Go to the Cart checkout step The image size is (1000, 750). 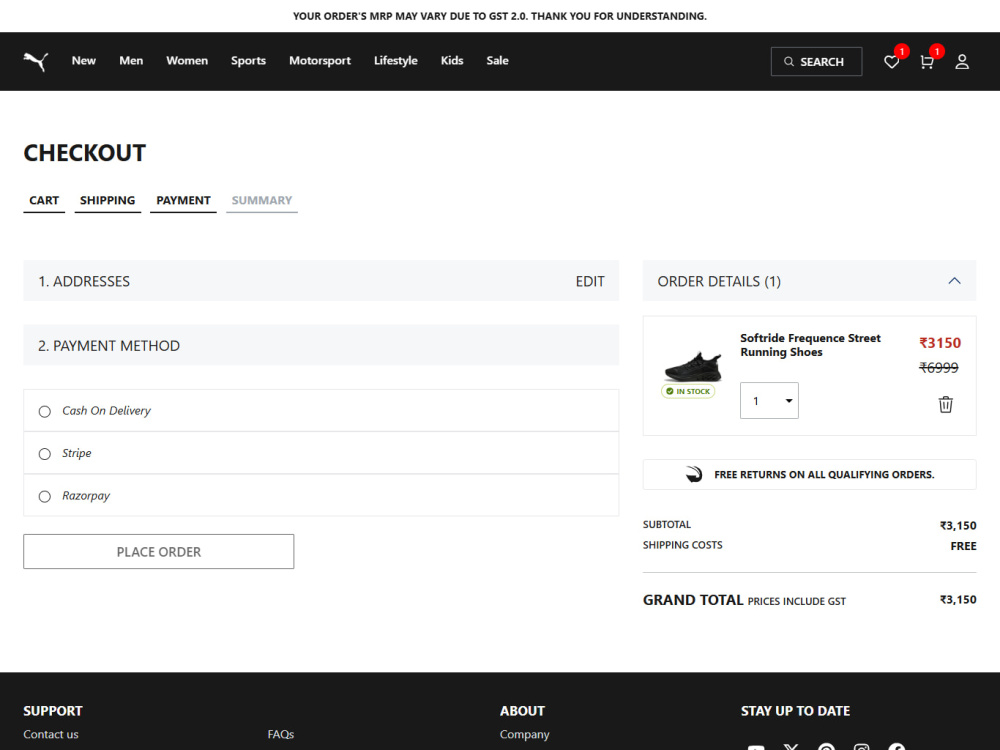click(44, 200)
